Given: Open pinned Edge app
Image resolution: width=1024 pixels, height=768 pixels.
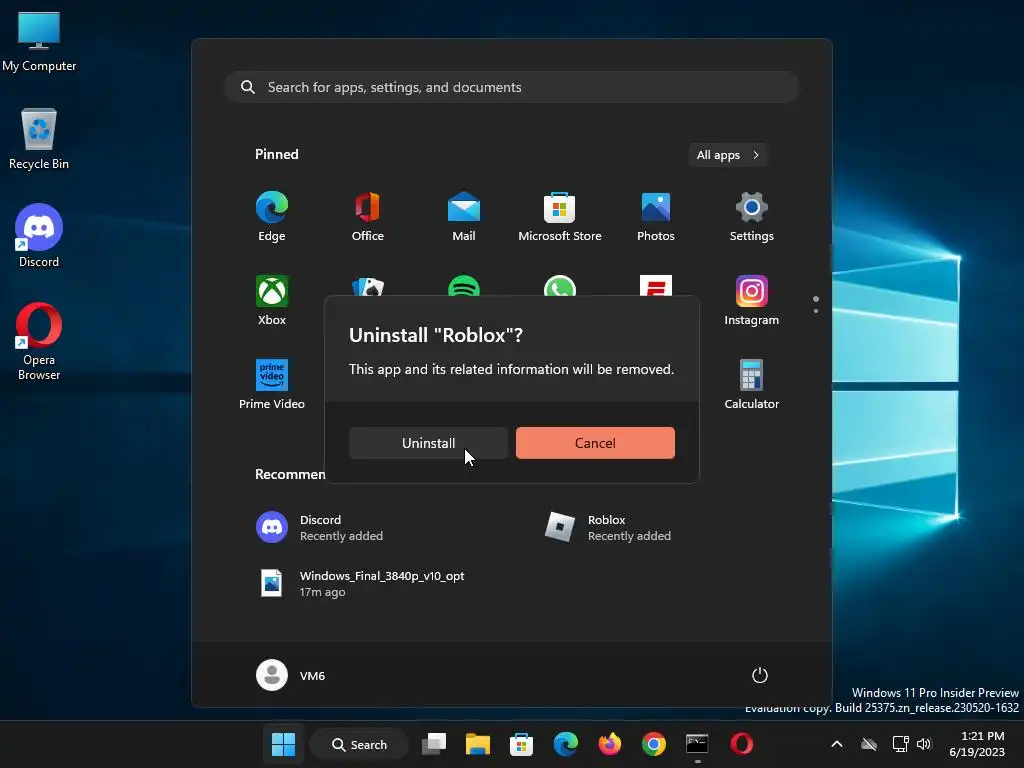Looking at the screenshot, I should point(272,217).
